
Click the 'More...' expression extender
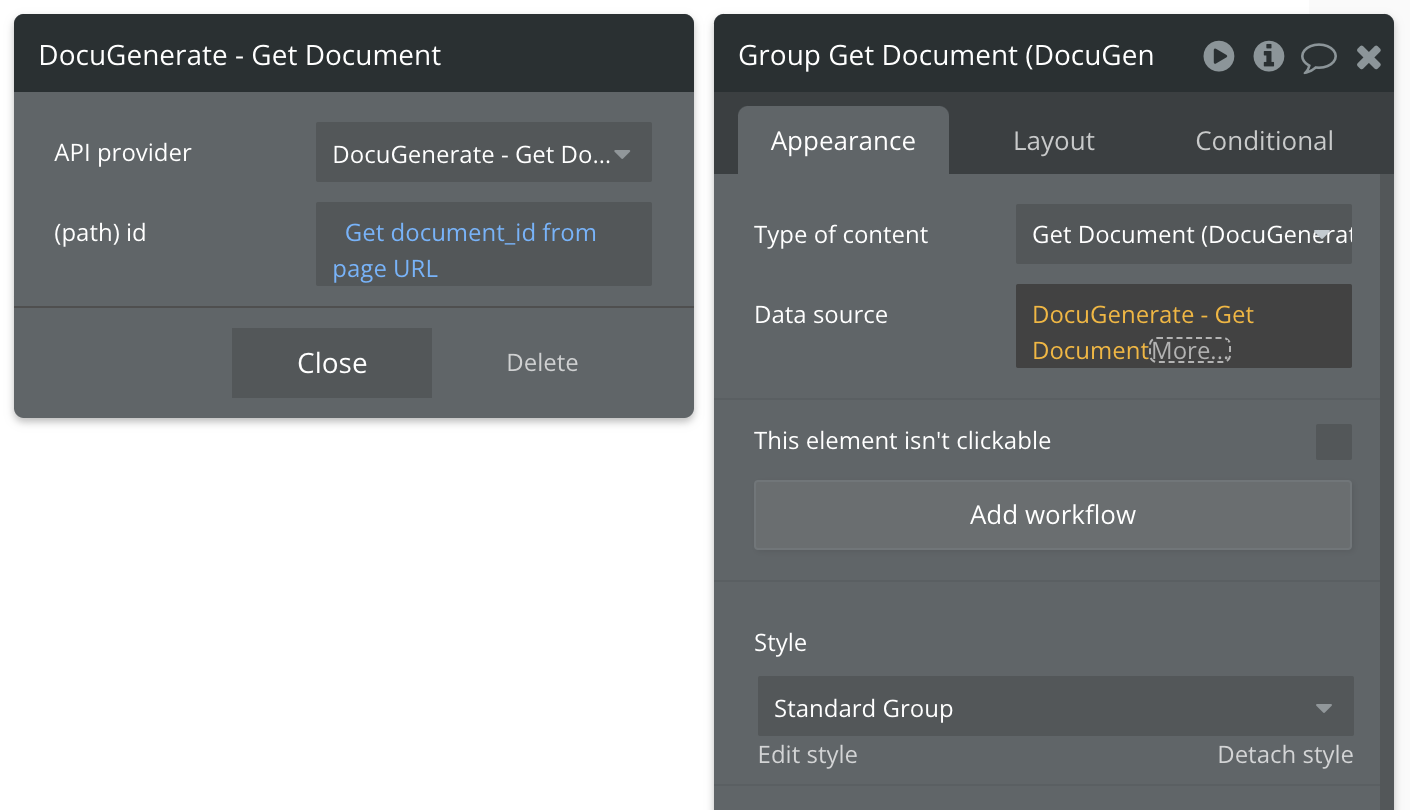(x=1190, y=351)
